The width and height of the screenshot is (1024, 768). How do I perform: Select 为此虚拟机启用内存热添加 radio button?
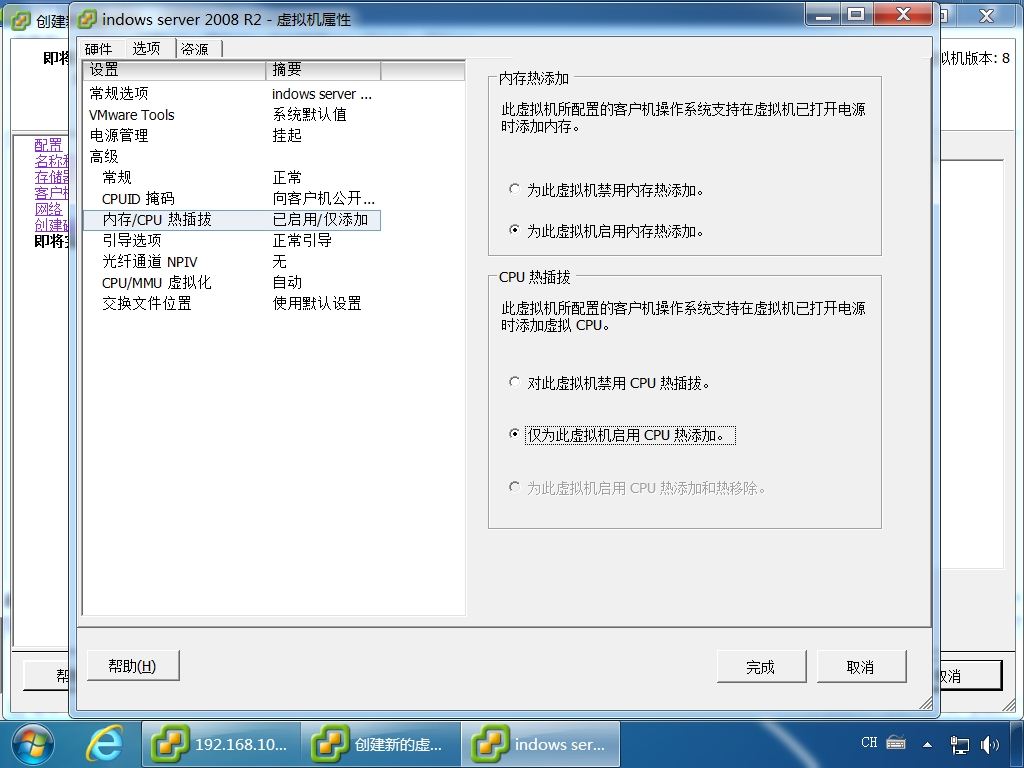click(x=515, y=230)
